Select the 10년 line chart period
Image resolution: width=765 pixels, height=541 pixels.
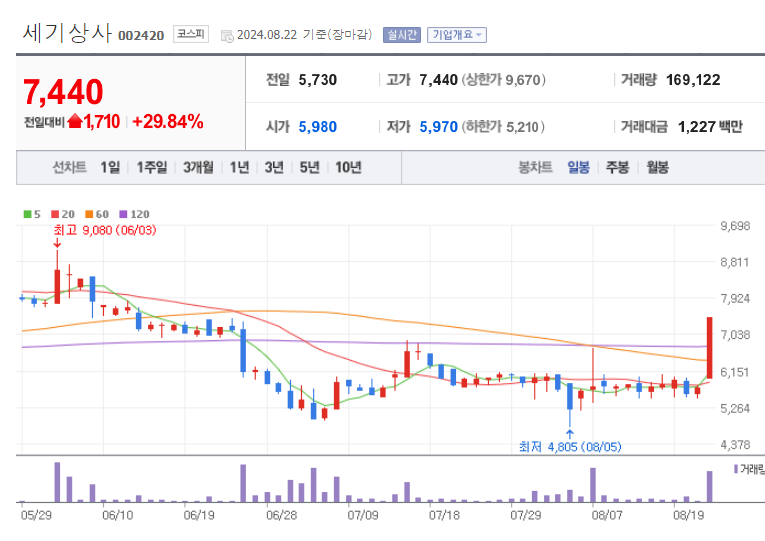[349, 167]
